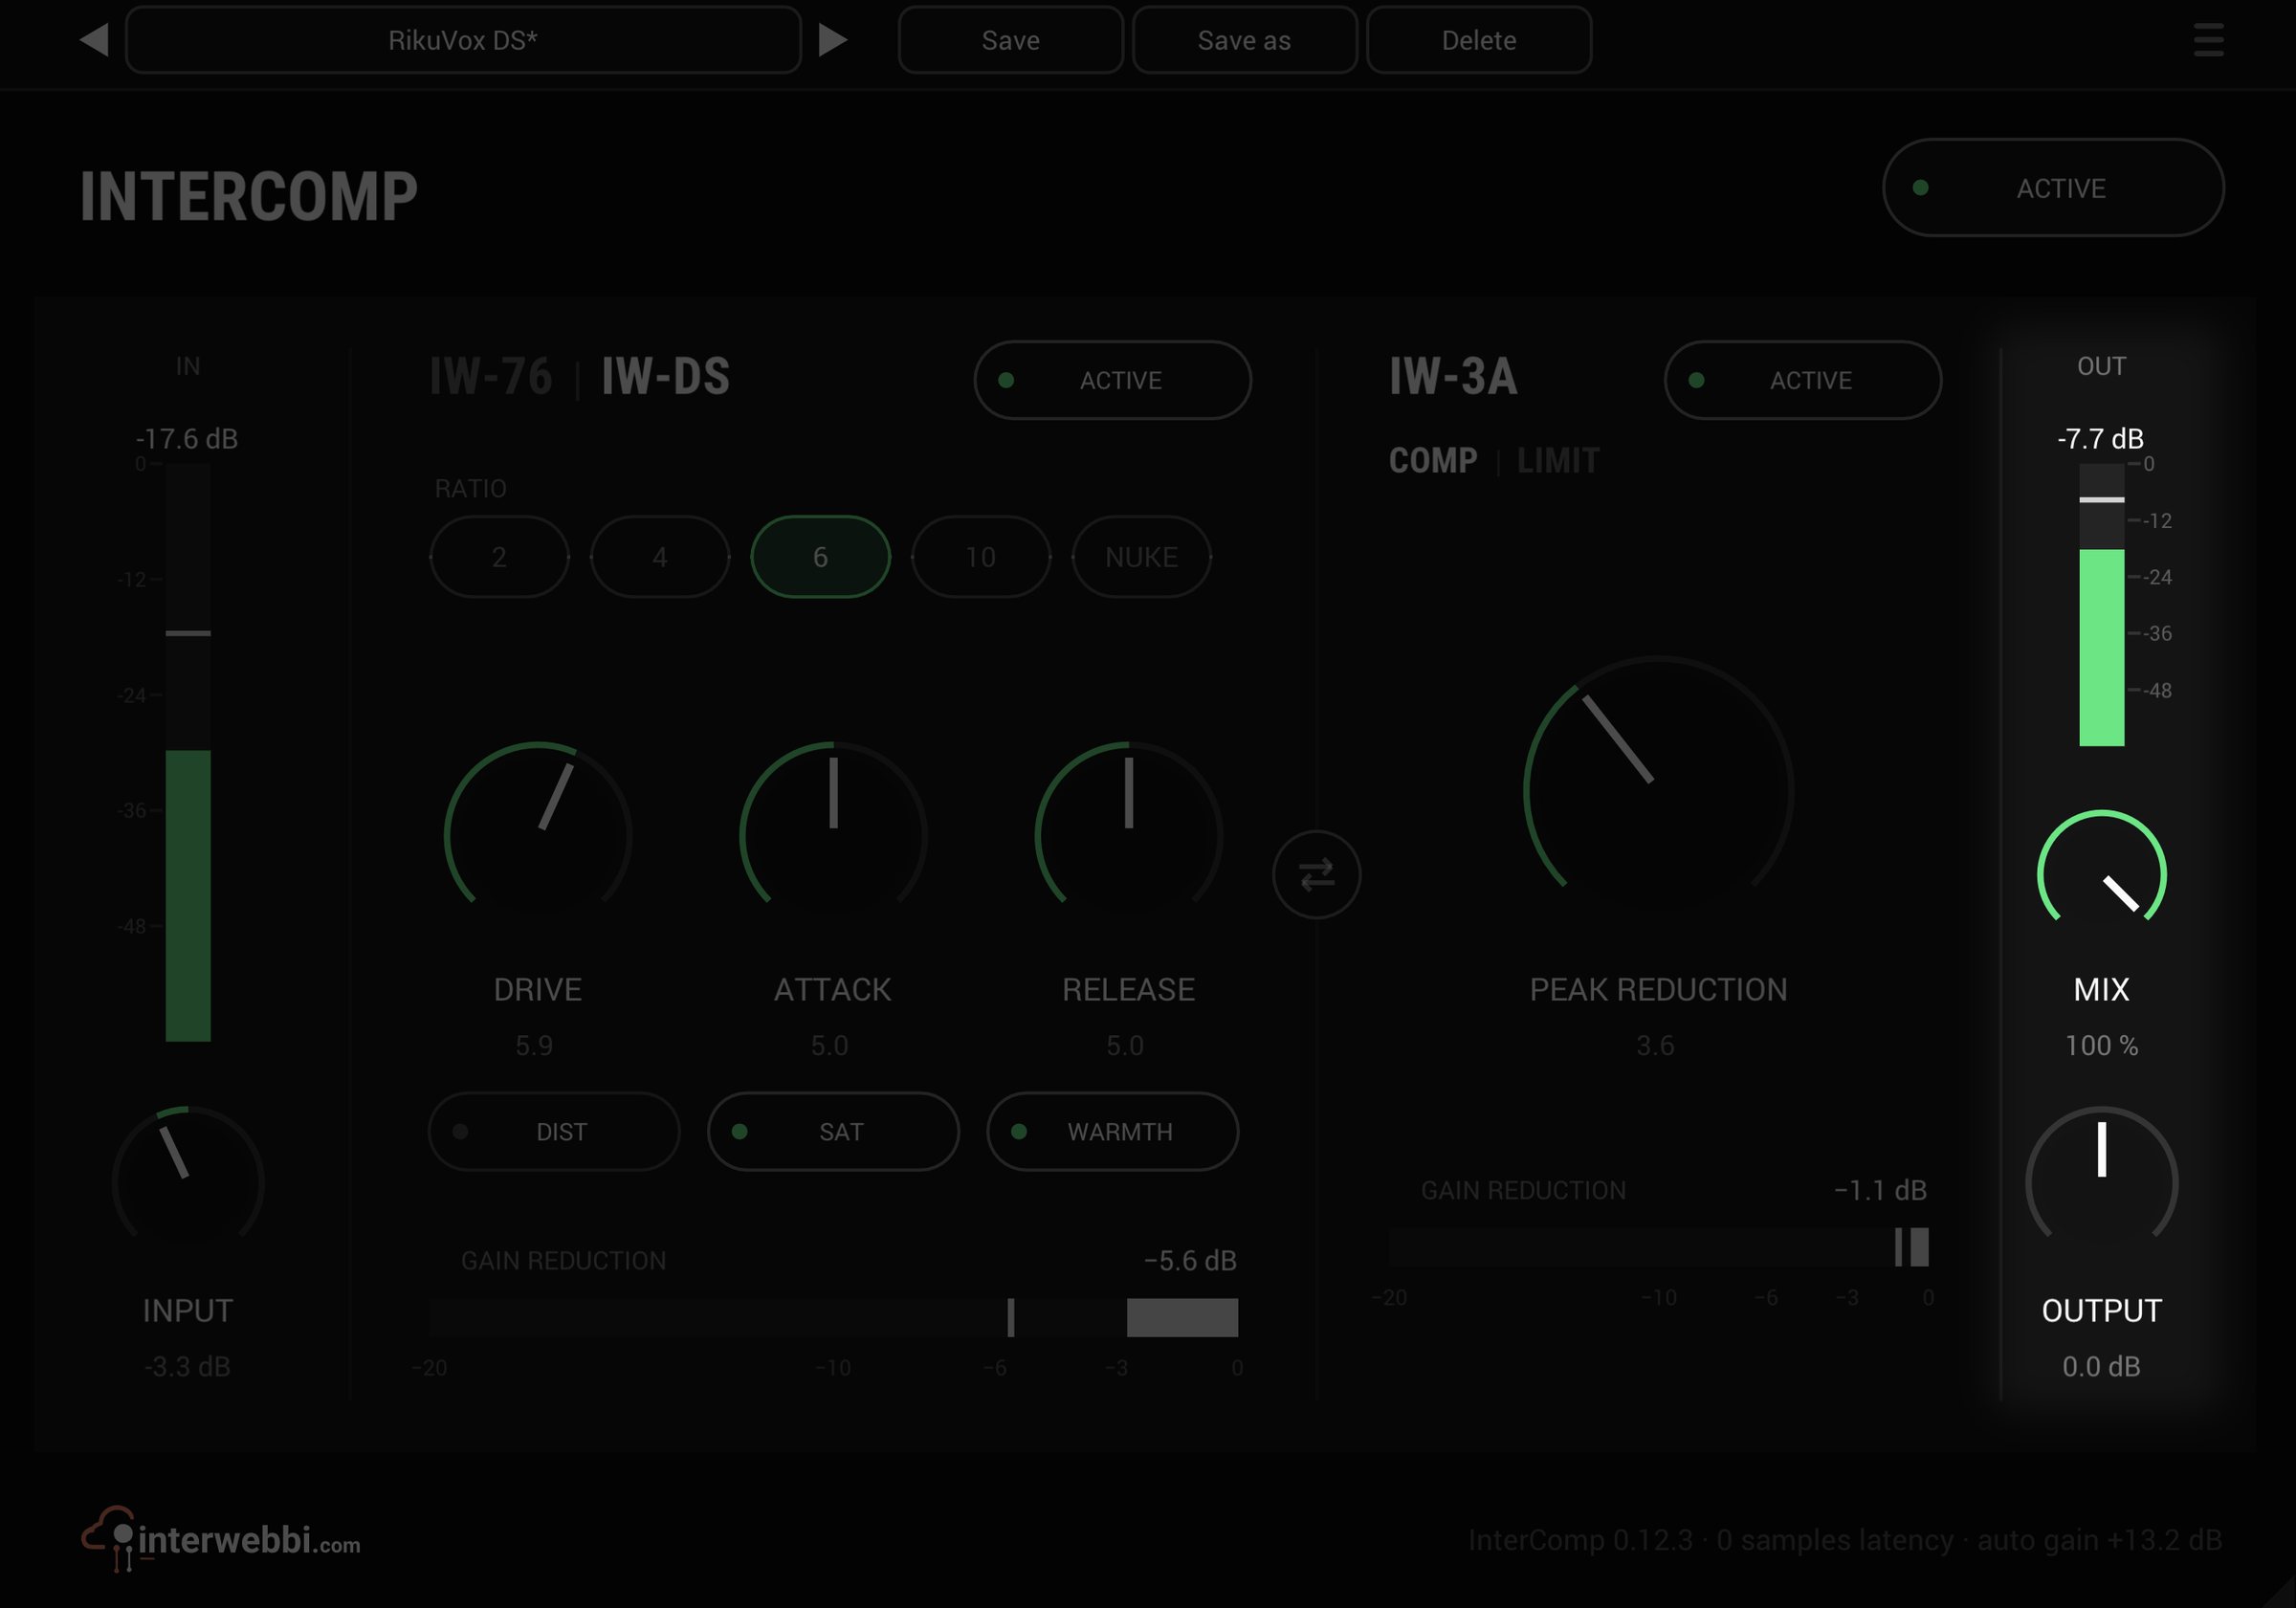Switch to the IW-DS tab

665,377
